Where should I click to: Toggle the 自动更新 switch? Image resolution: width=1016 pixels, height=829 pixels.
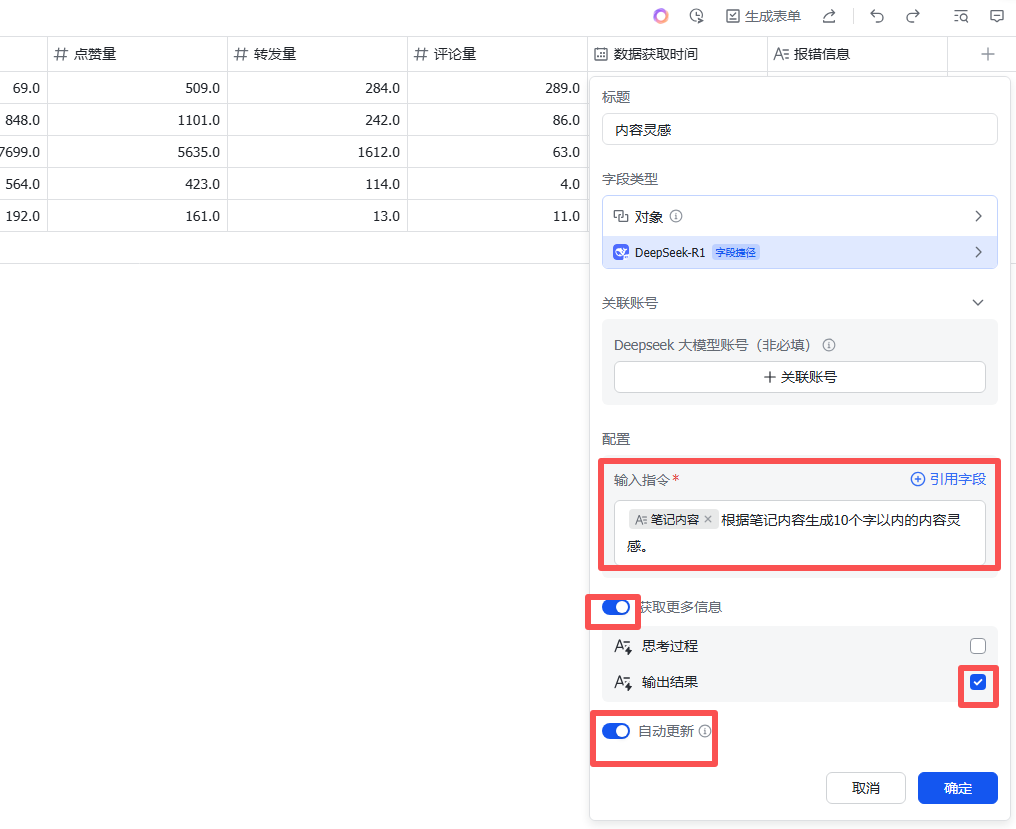click(615, 731)
